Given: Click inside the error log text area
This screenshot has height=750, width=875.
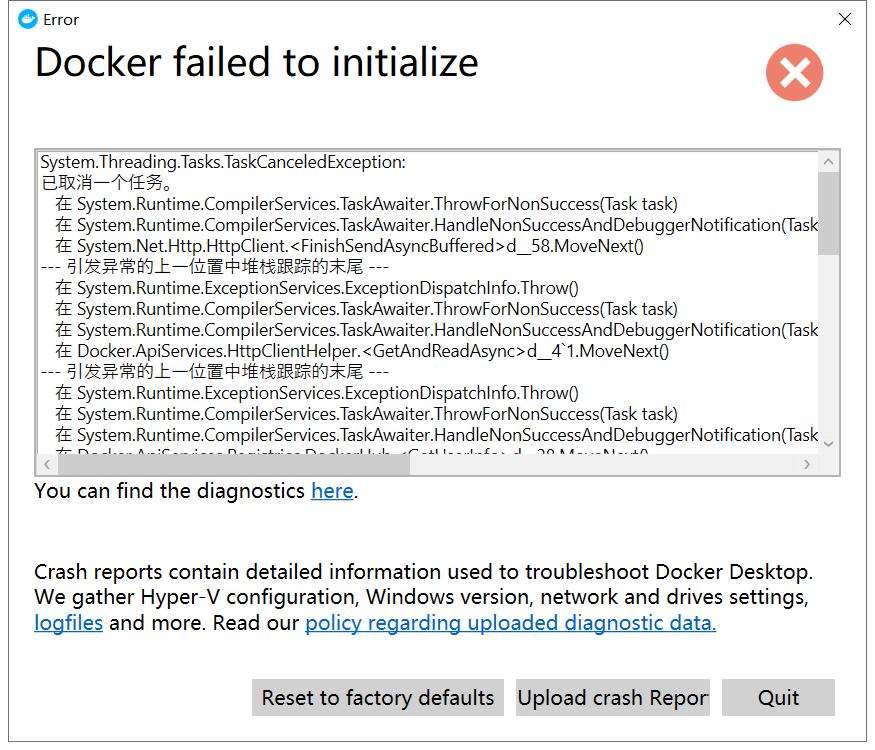Looking at the screenshot, I should [400, 300].
